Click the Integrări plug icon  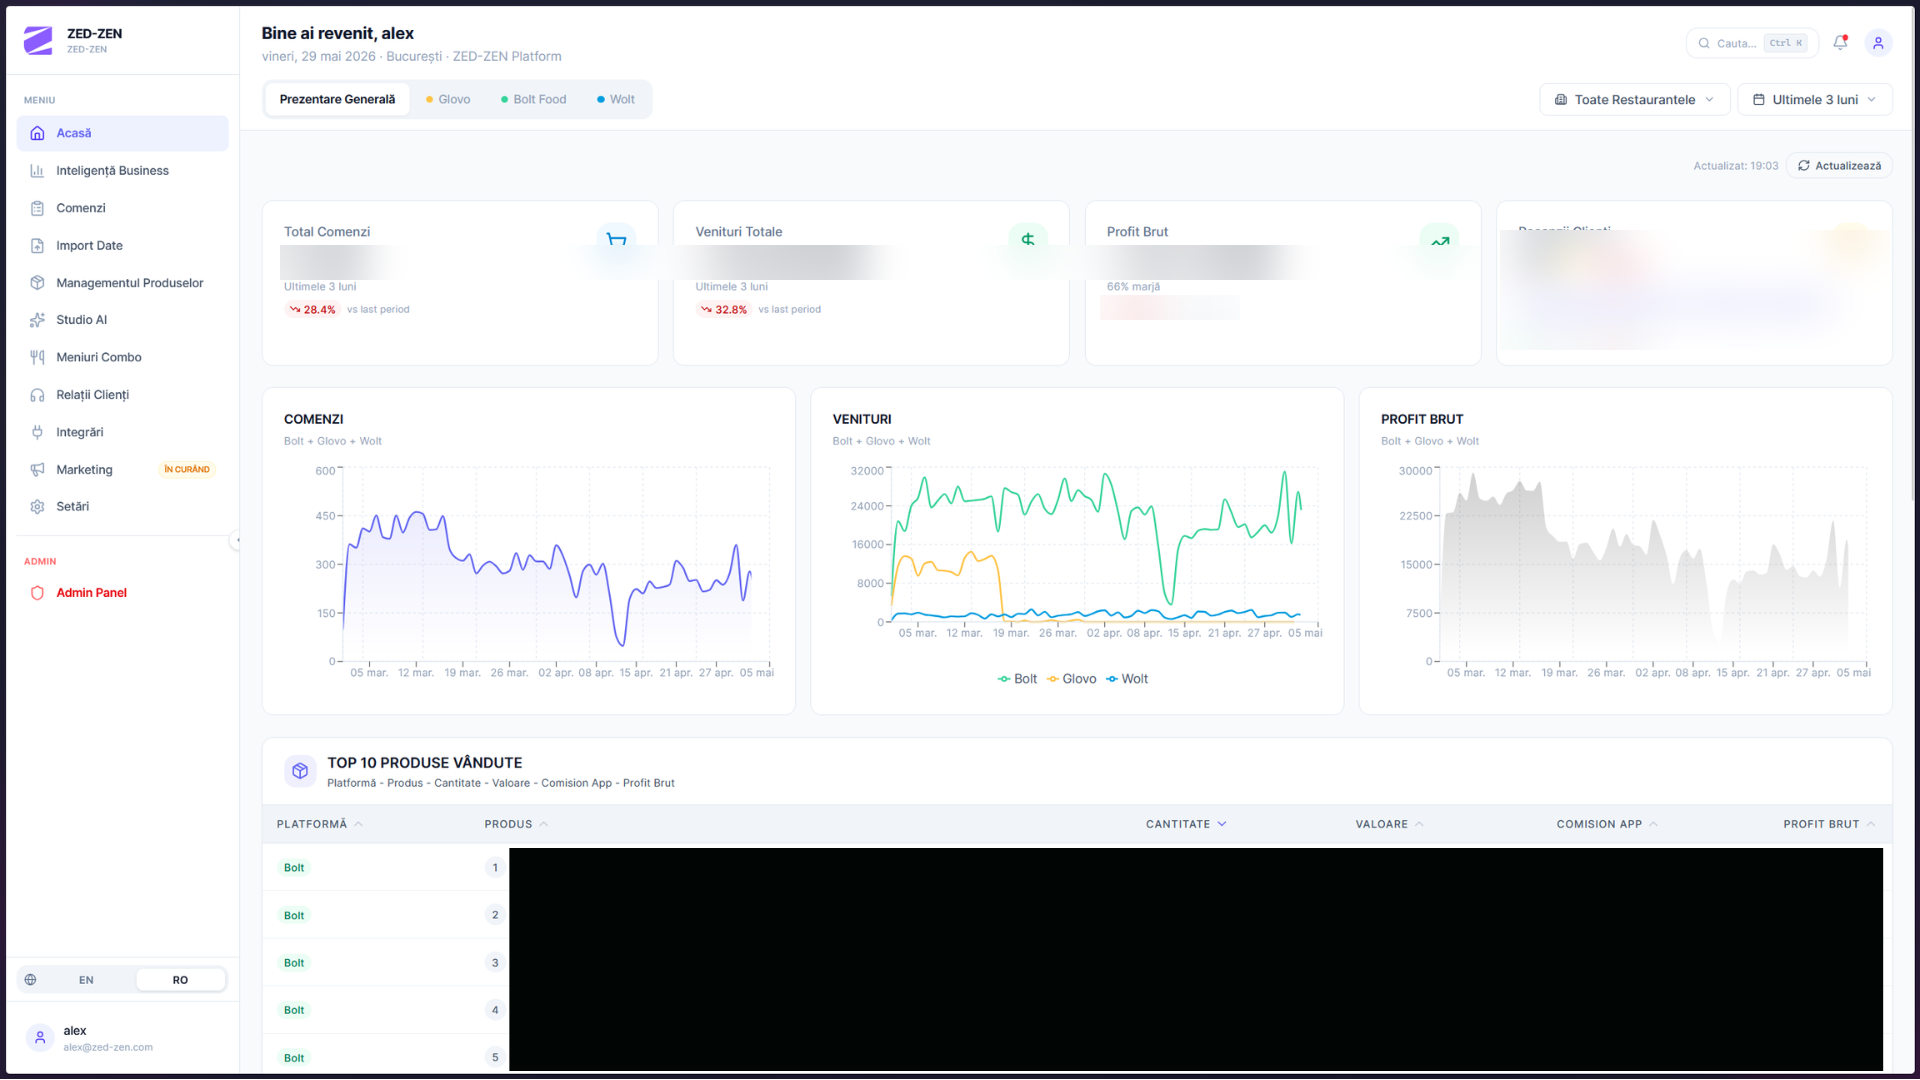coord(37,432)
